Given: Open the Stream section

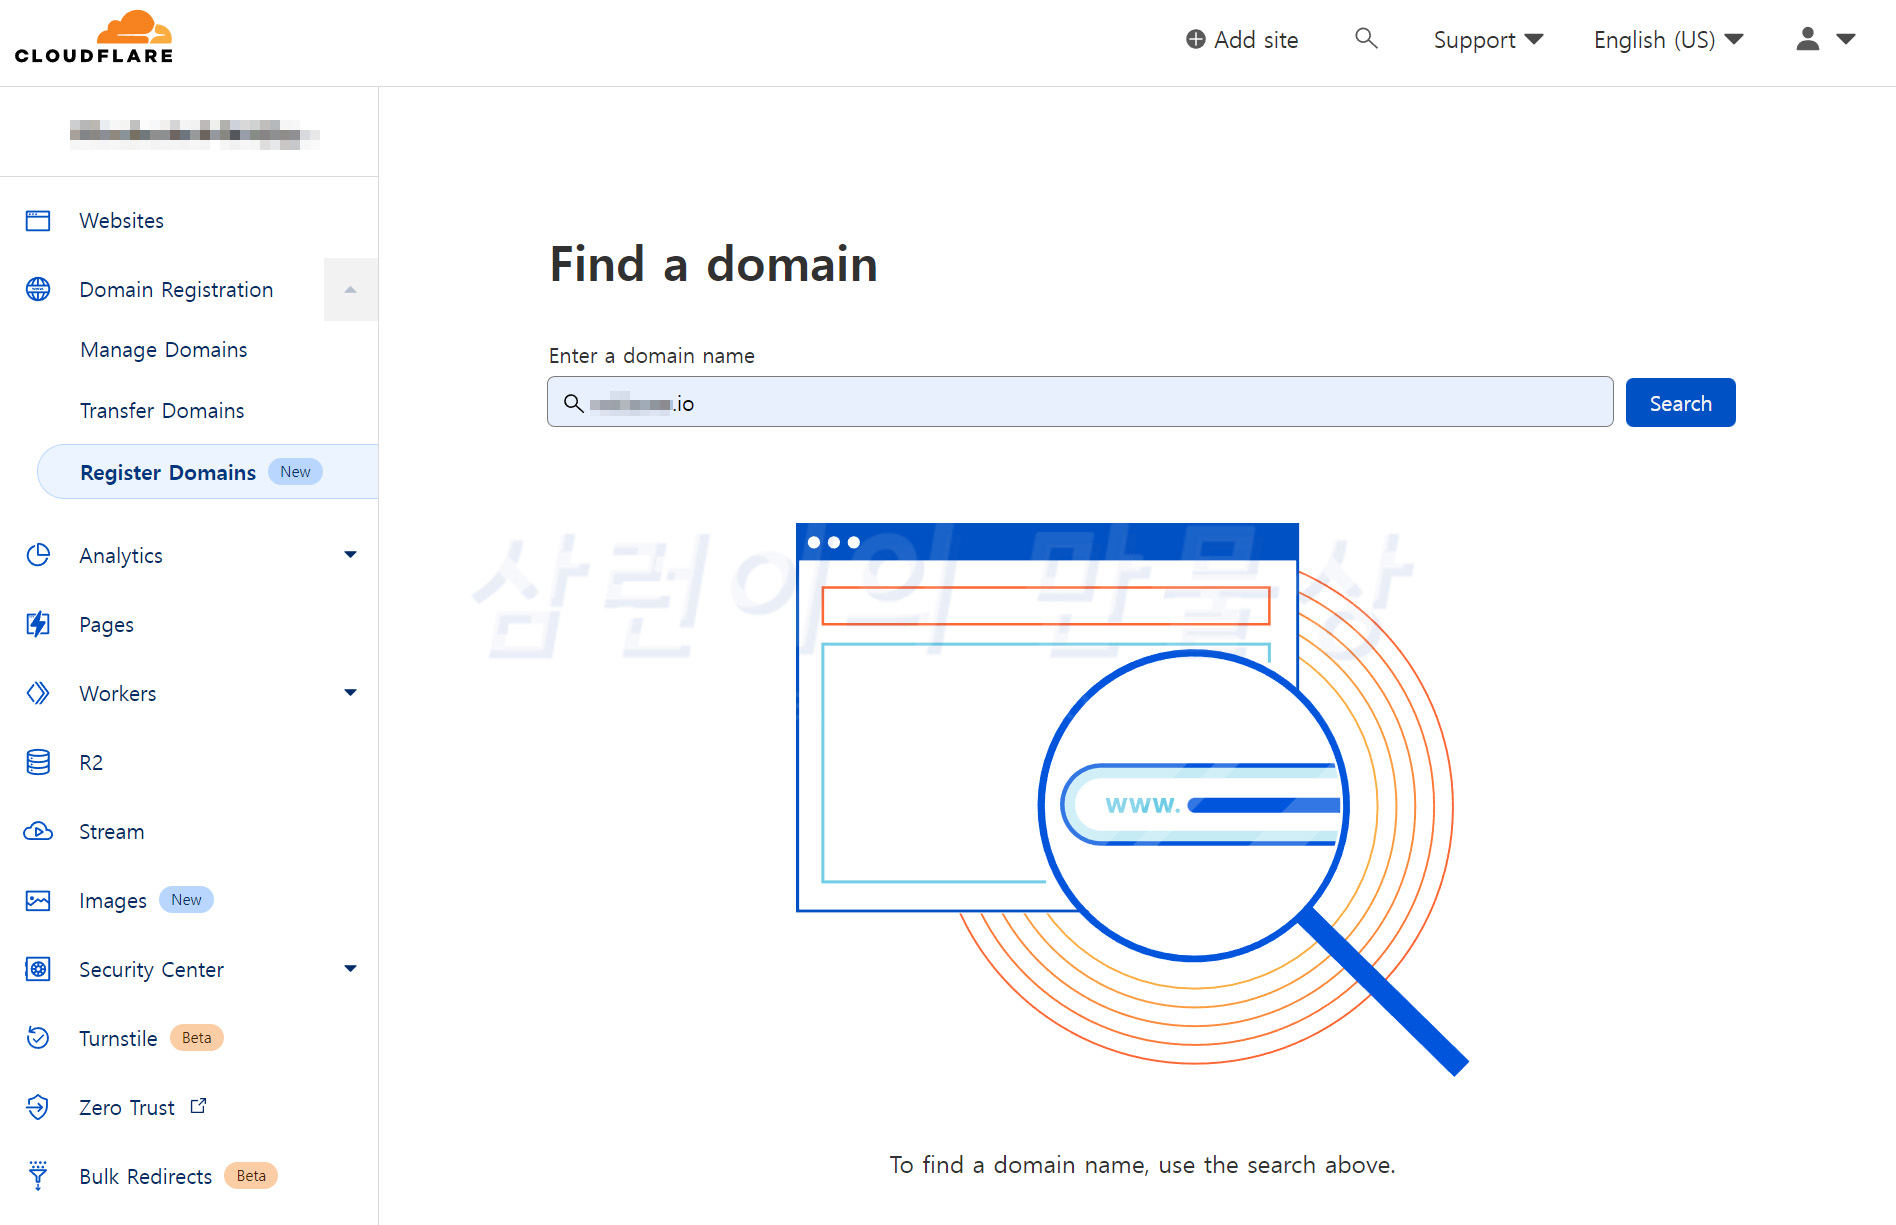Looking at the screenshot, I should 112,832.
